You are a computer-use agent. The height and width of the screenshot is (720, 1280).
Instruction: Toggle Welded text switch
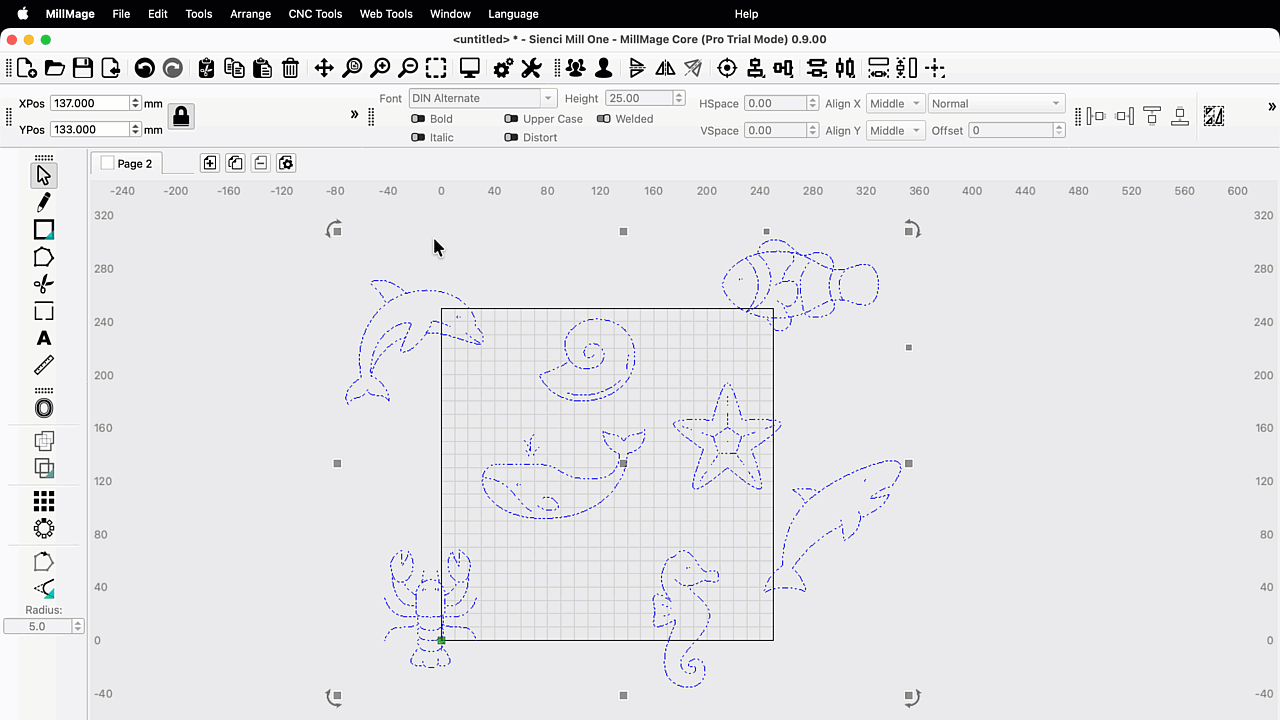(x=604, y=119)
